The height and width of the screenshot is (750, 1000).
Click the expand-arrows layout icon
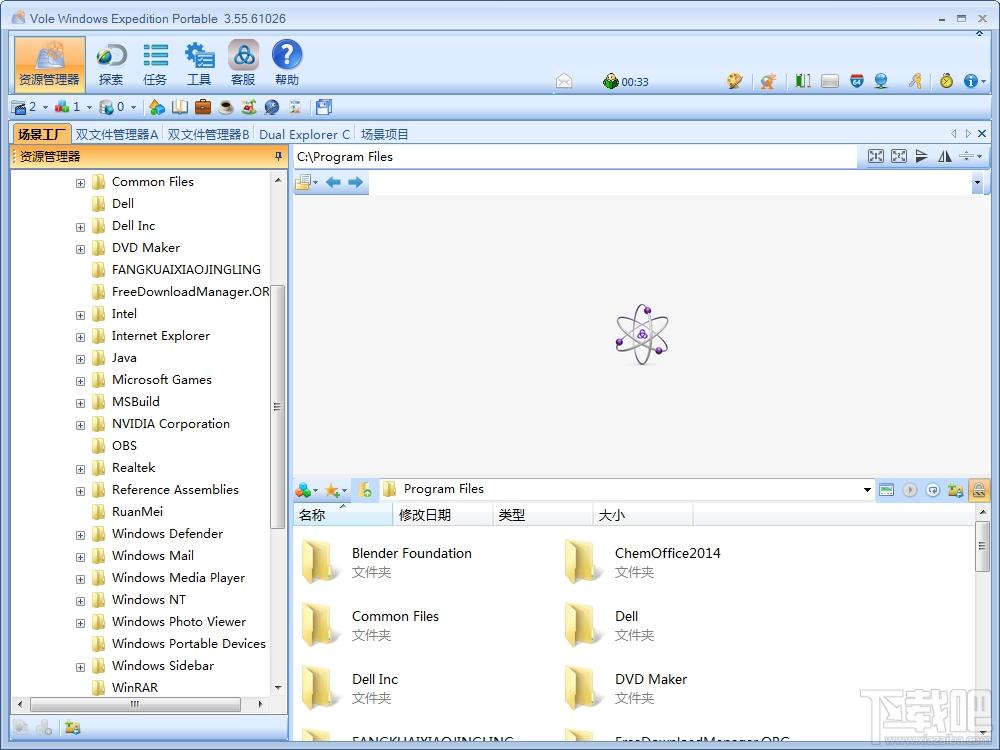[x=899, y=156]
